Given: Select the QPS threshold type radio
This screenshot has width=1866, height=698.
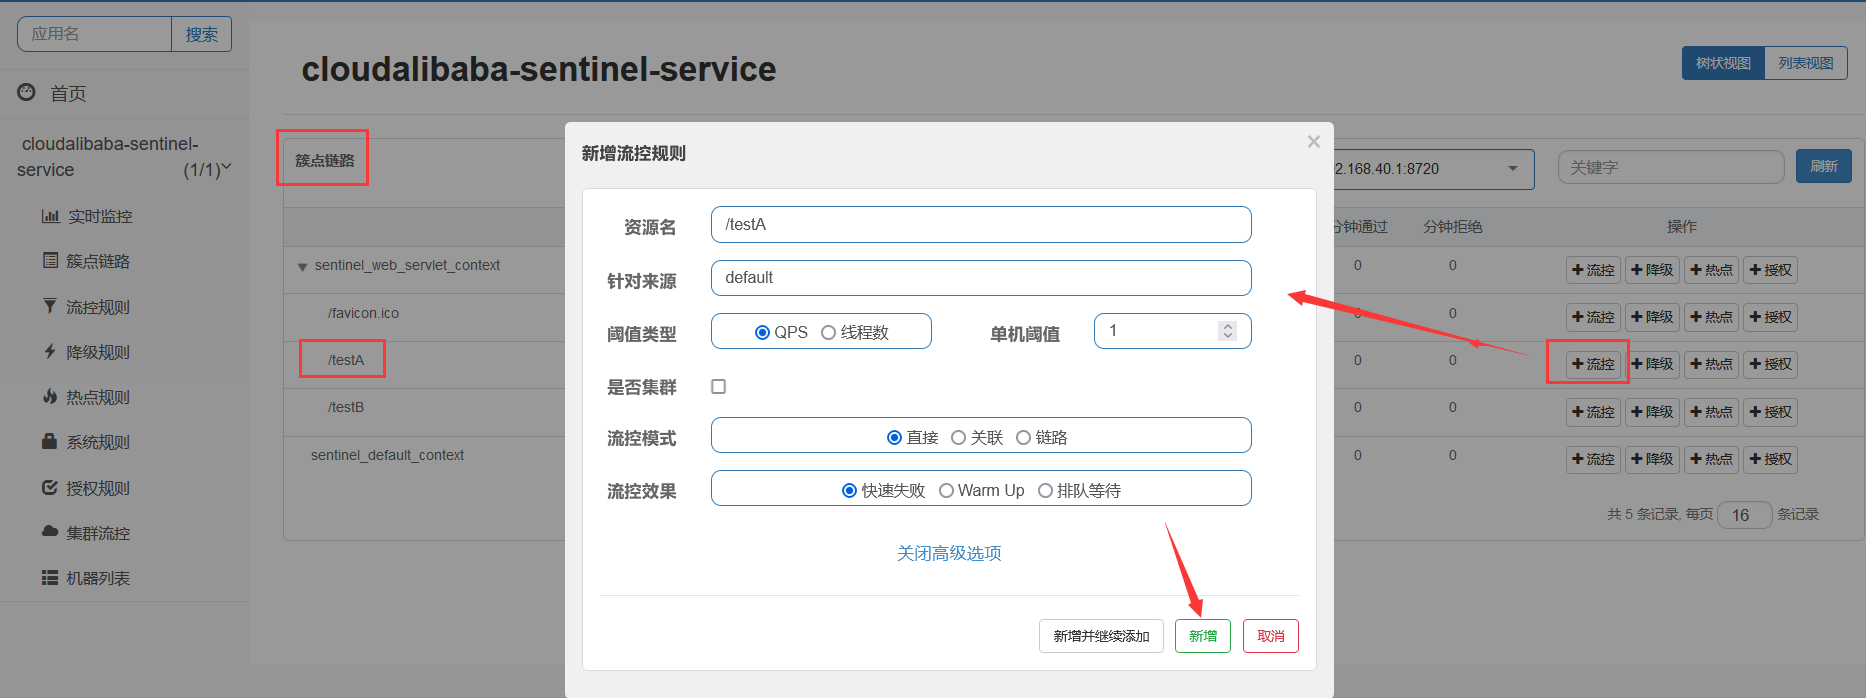Looking at the screenshot, I should point(763,332).
